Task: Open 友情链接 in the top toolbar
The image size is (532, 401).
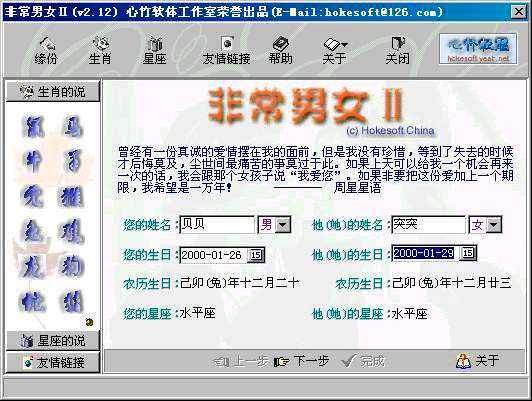Action: click(227, 50)
